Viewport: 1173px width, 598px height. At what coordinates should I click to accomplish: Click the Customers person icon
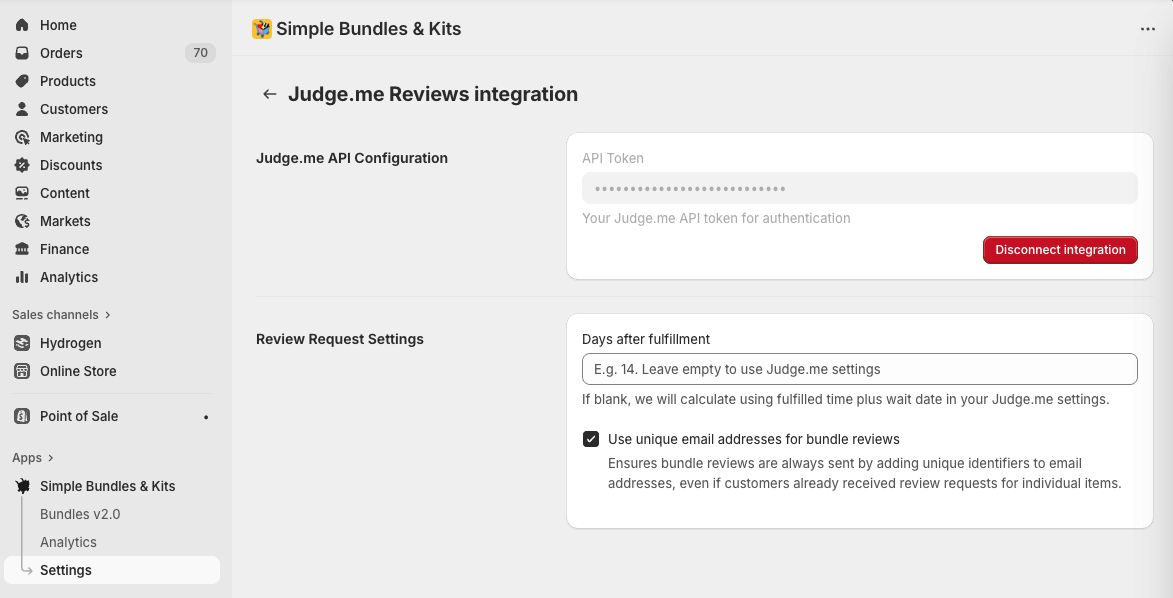click(22, 109)
